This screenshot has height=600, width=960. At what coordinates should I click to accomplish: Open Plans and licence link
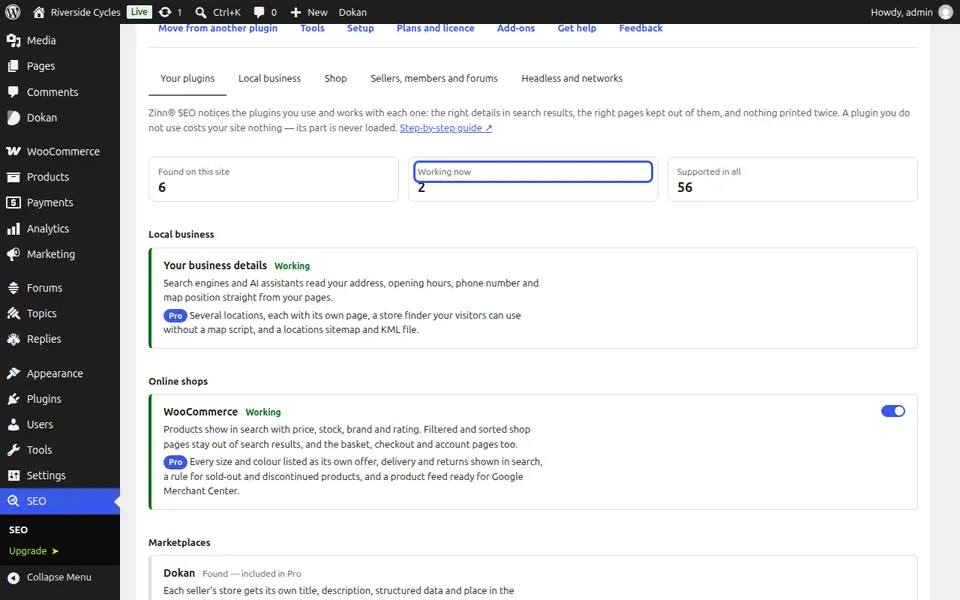point(435,28)
